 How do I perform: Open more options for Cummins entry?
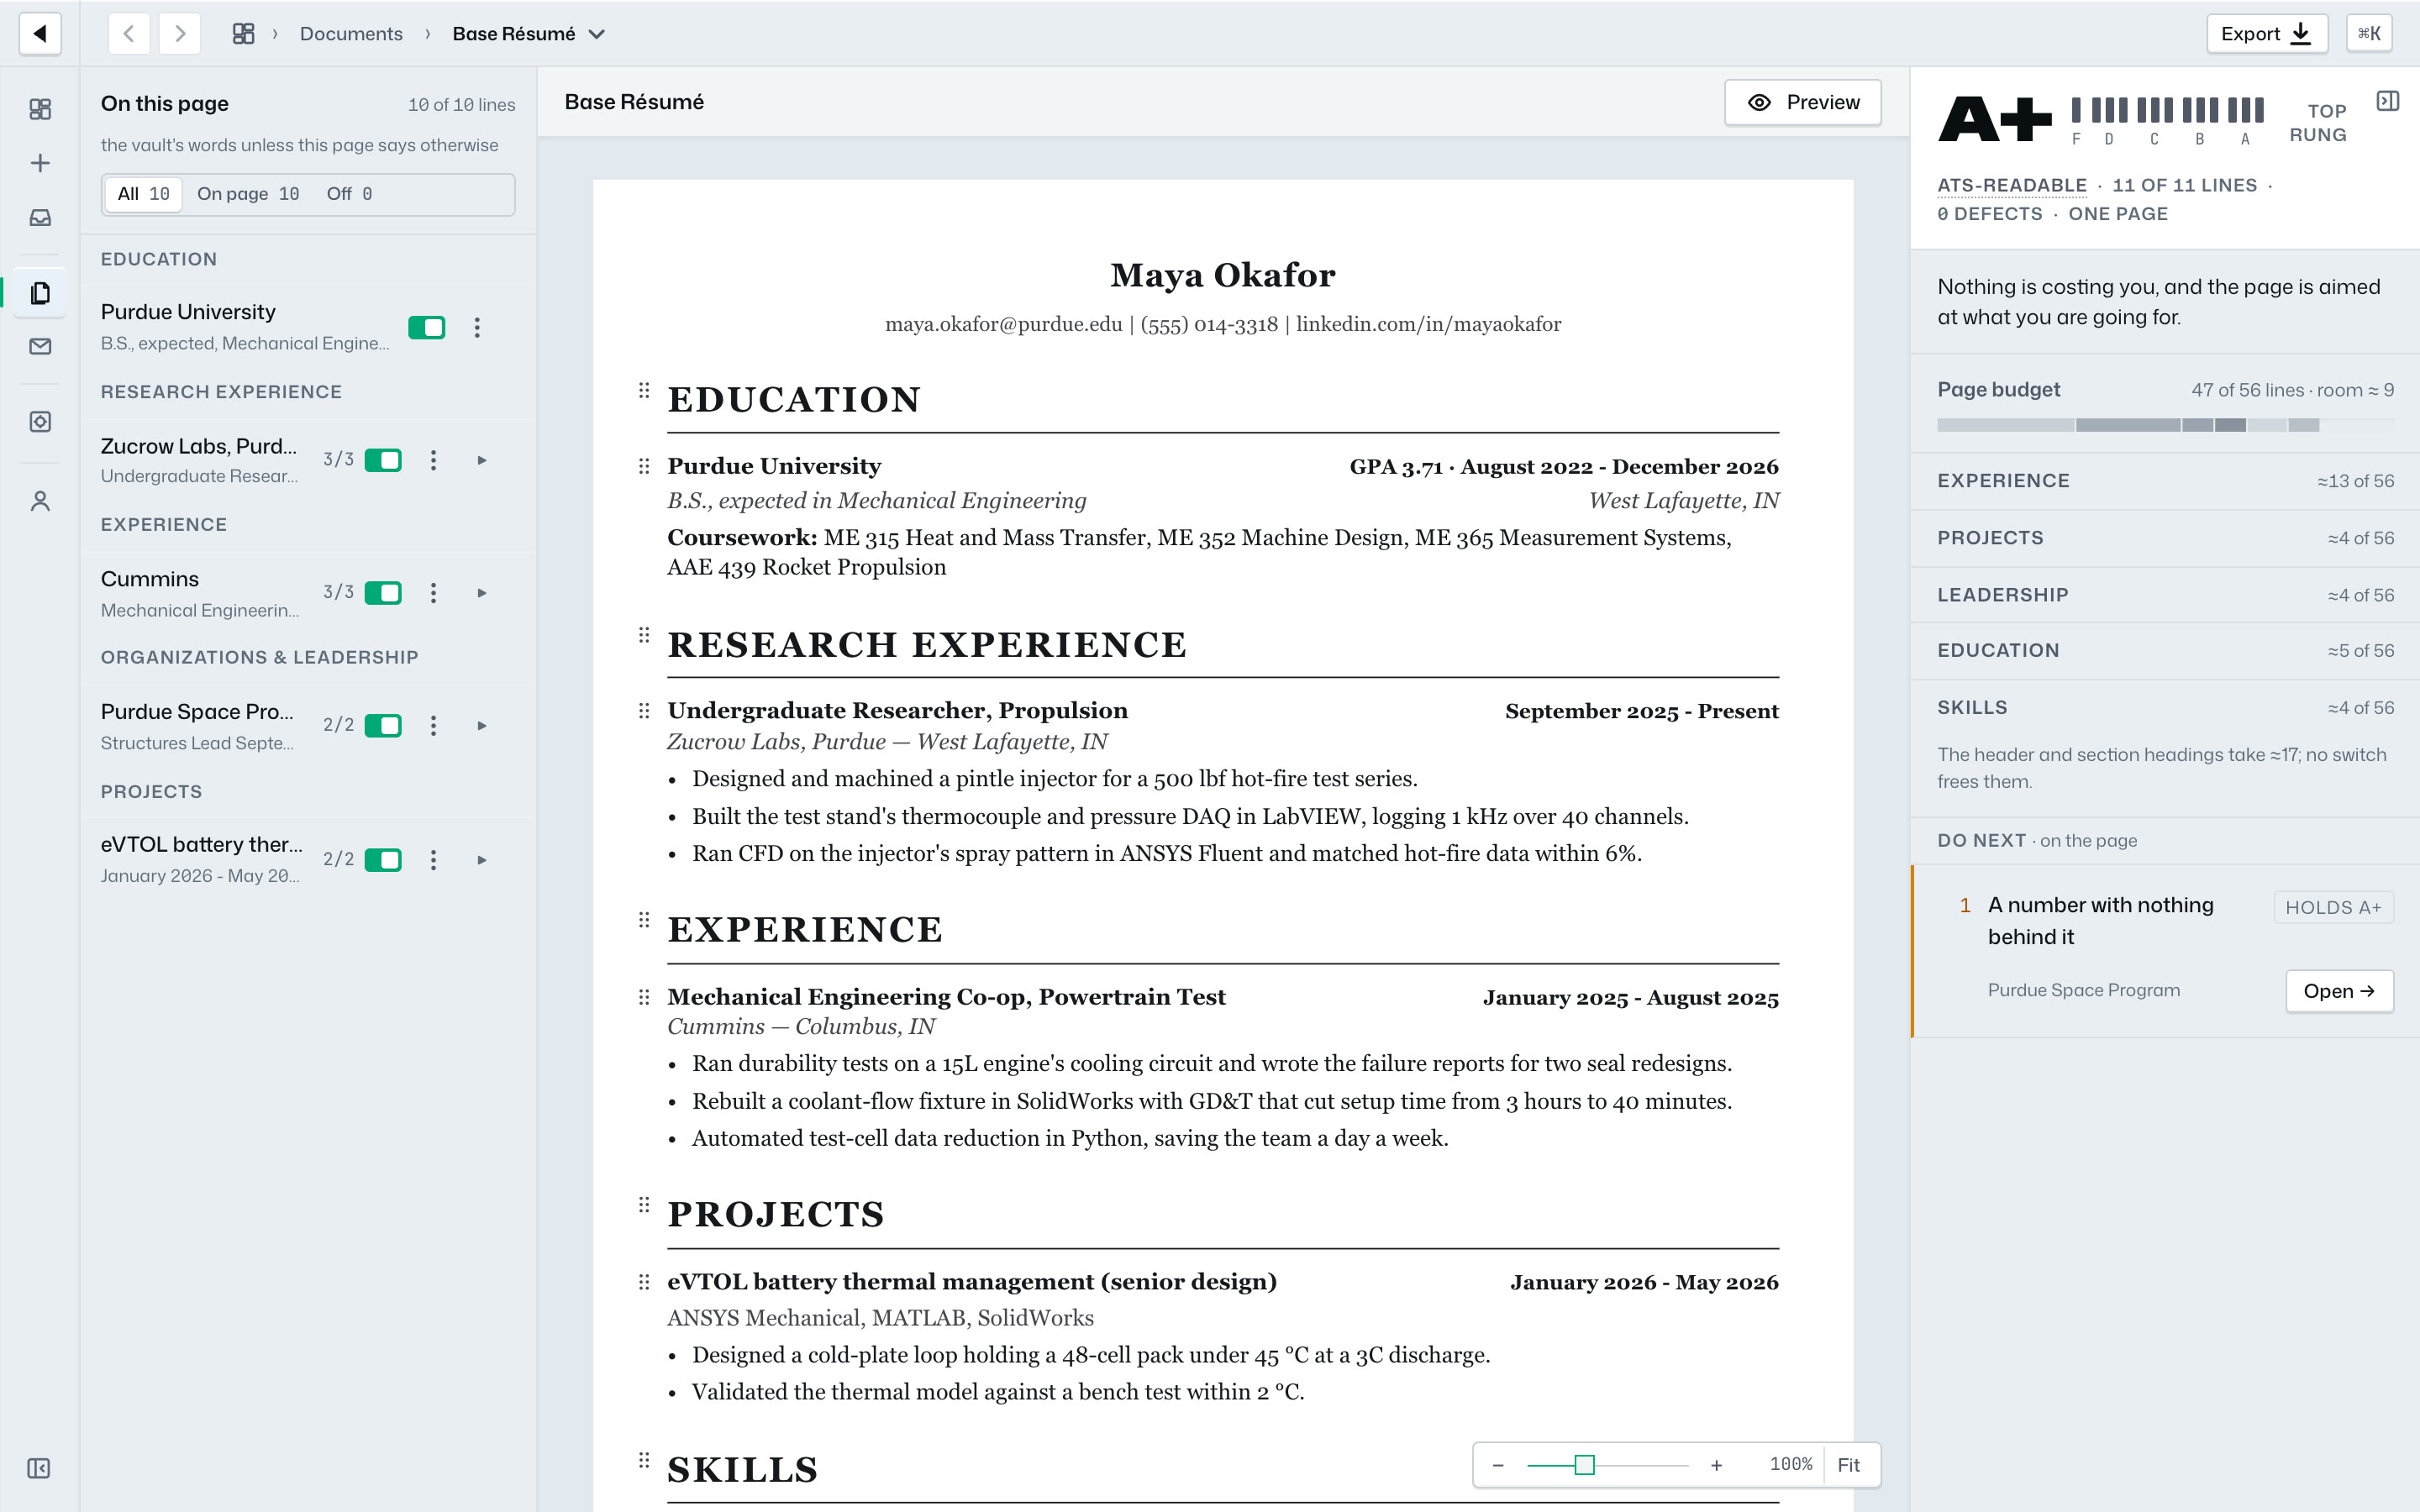pyautogui.click(x=433, y=593)
